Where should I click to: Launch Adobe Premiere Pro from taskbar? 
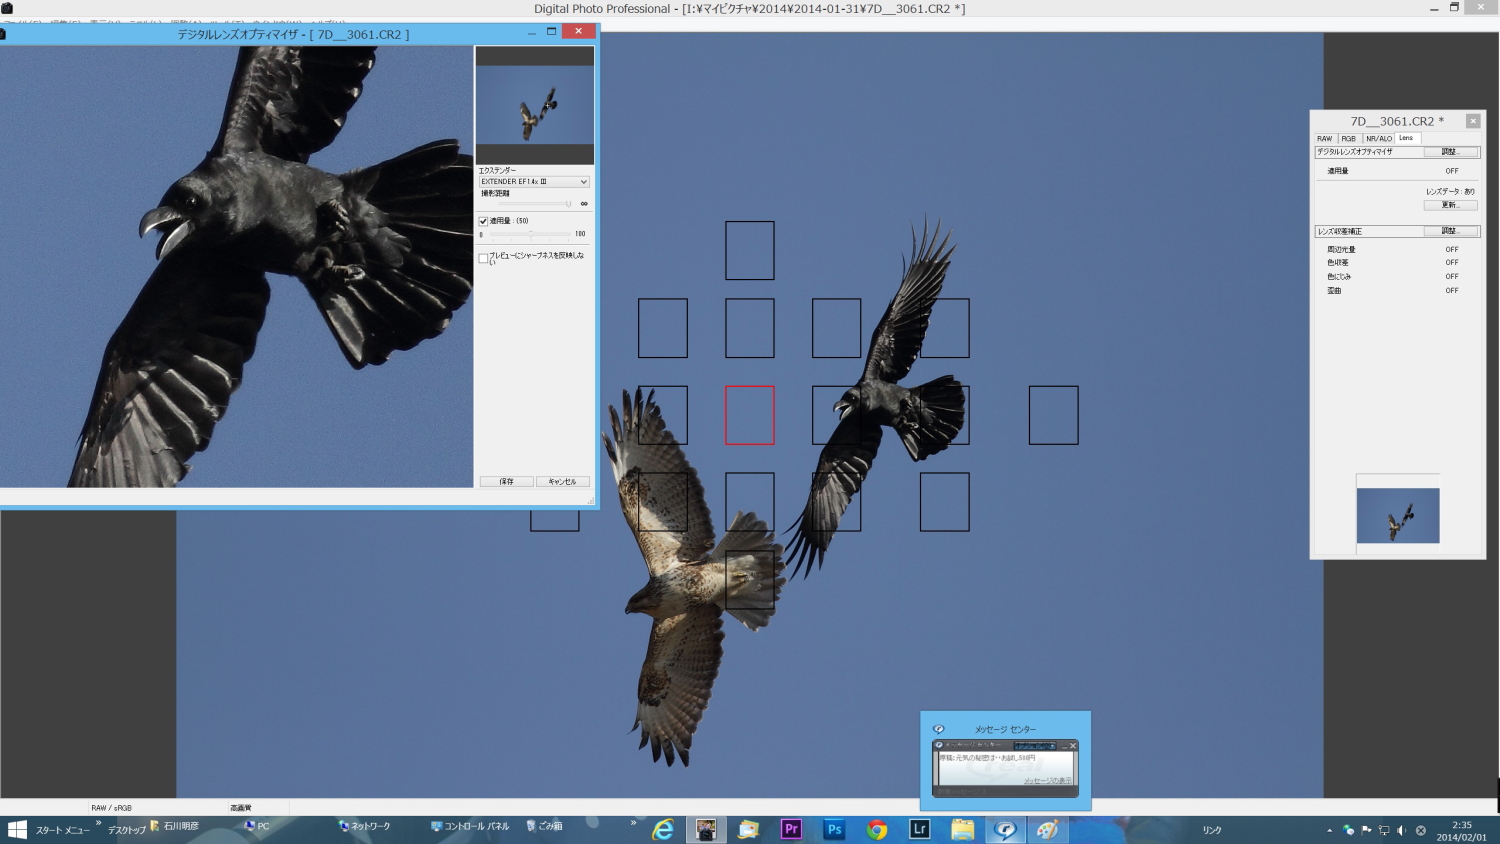[x=792, y=829]
